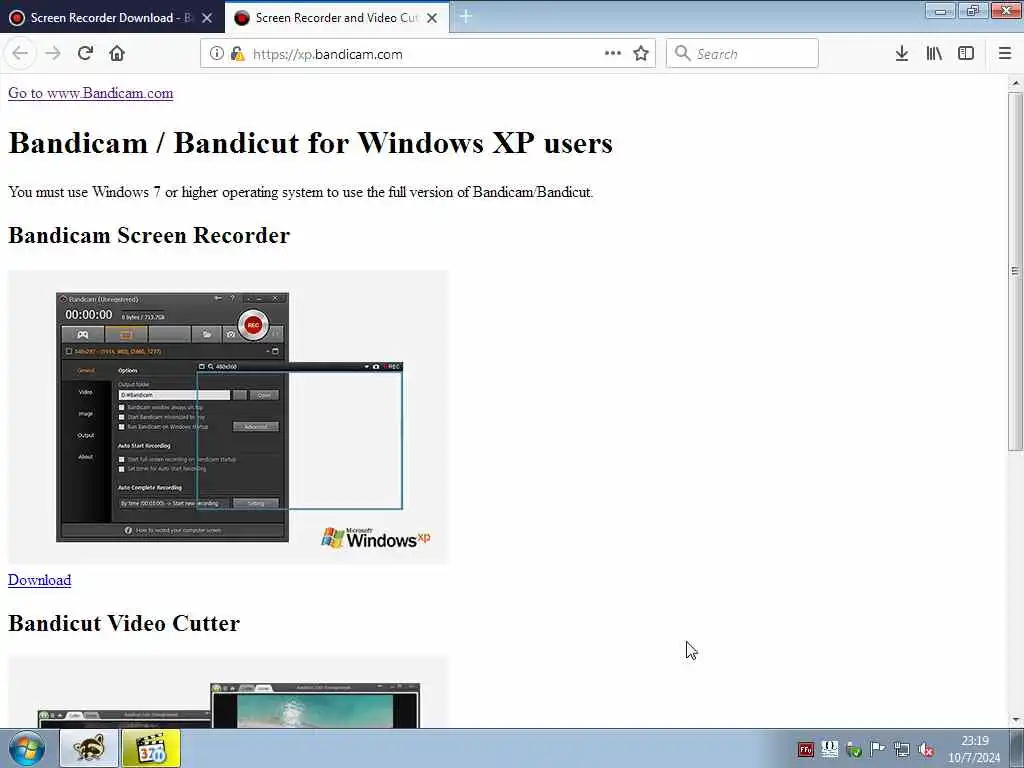Click the scrollbar up arrow
This screenshot has width=1024, height=768.
1016,83
